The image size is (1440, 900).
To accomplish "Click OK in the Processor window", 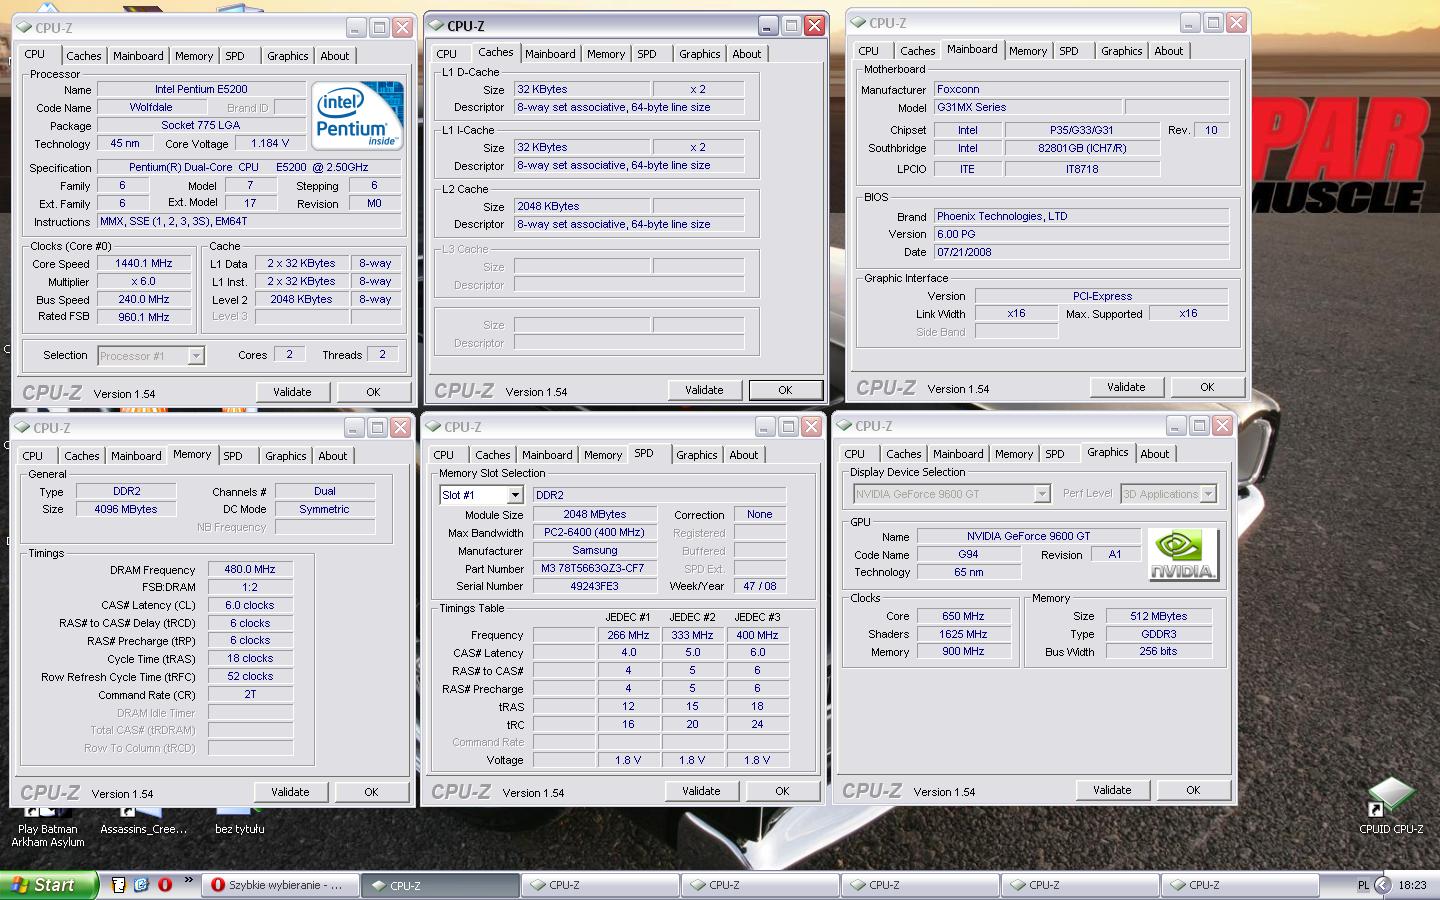I will [x=373, y=392].
